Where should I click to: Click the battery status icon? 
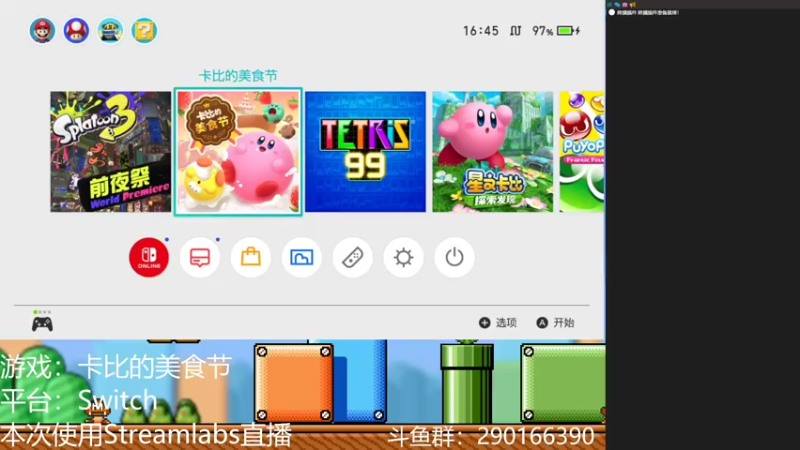(568, 31)
